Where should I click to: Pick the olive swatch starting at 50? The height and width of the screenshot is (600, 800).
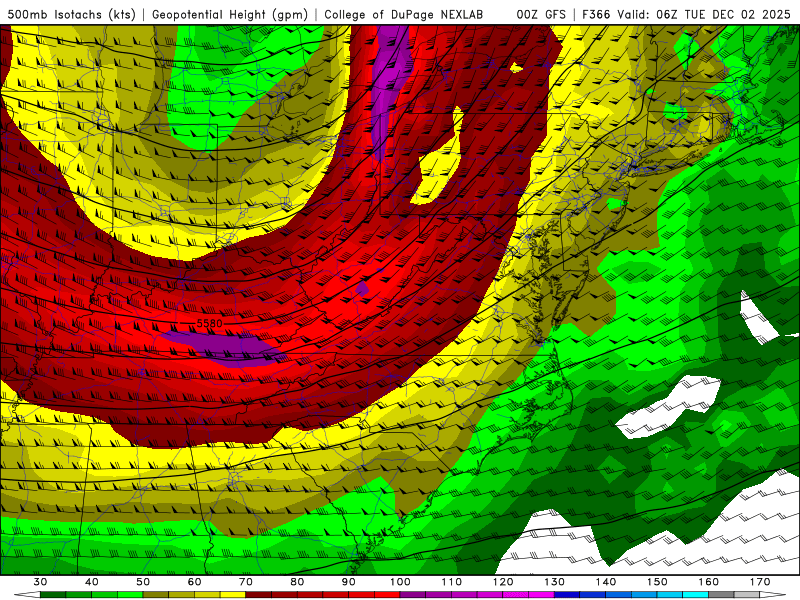pos(156,595)
